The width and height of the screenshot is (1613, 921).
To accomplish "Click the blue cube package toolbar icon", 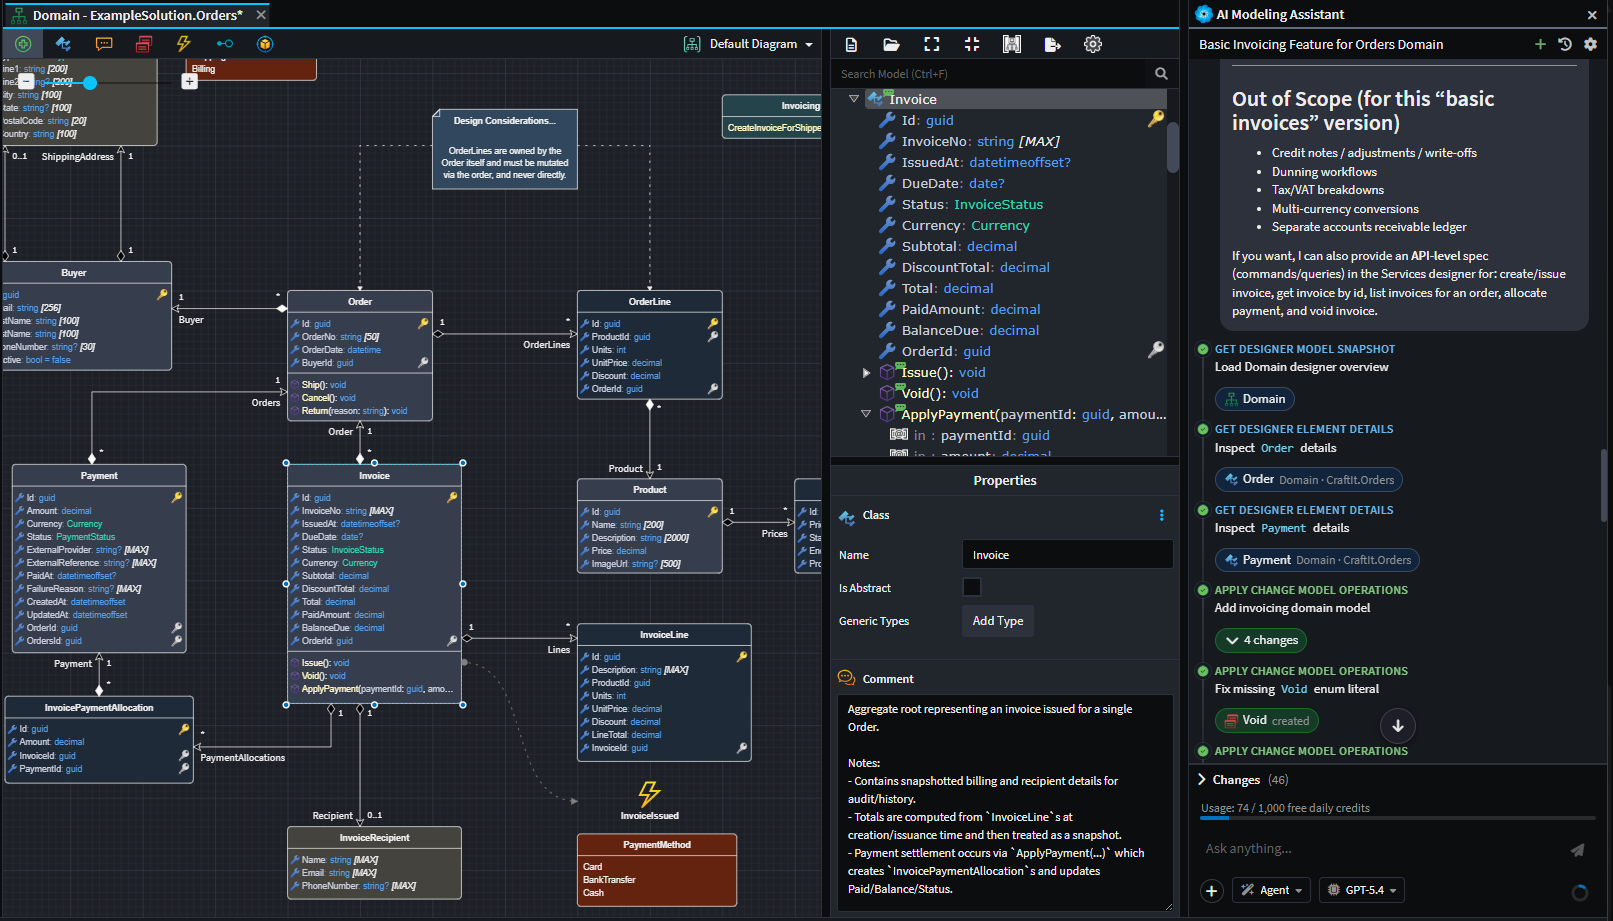I will point(265,44).
